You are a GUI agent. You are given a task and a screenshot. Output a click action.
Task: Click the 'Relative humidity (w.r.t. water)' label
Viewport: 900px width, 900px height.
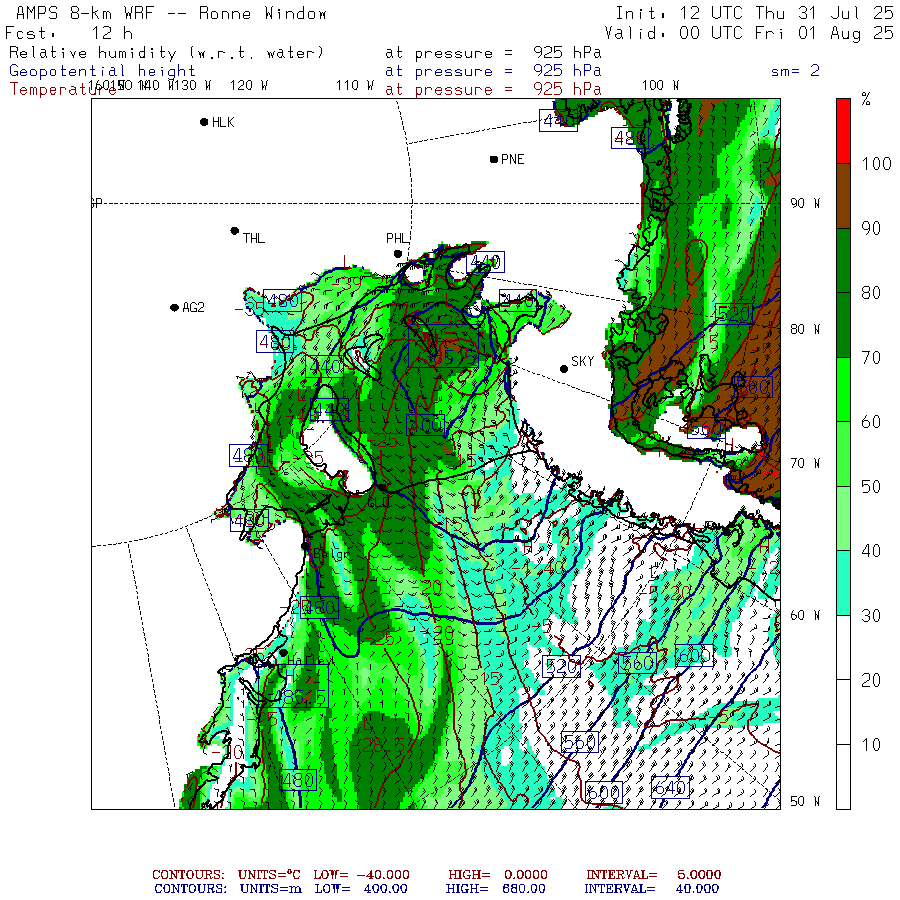click(x=166, y=53)
